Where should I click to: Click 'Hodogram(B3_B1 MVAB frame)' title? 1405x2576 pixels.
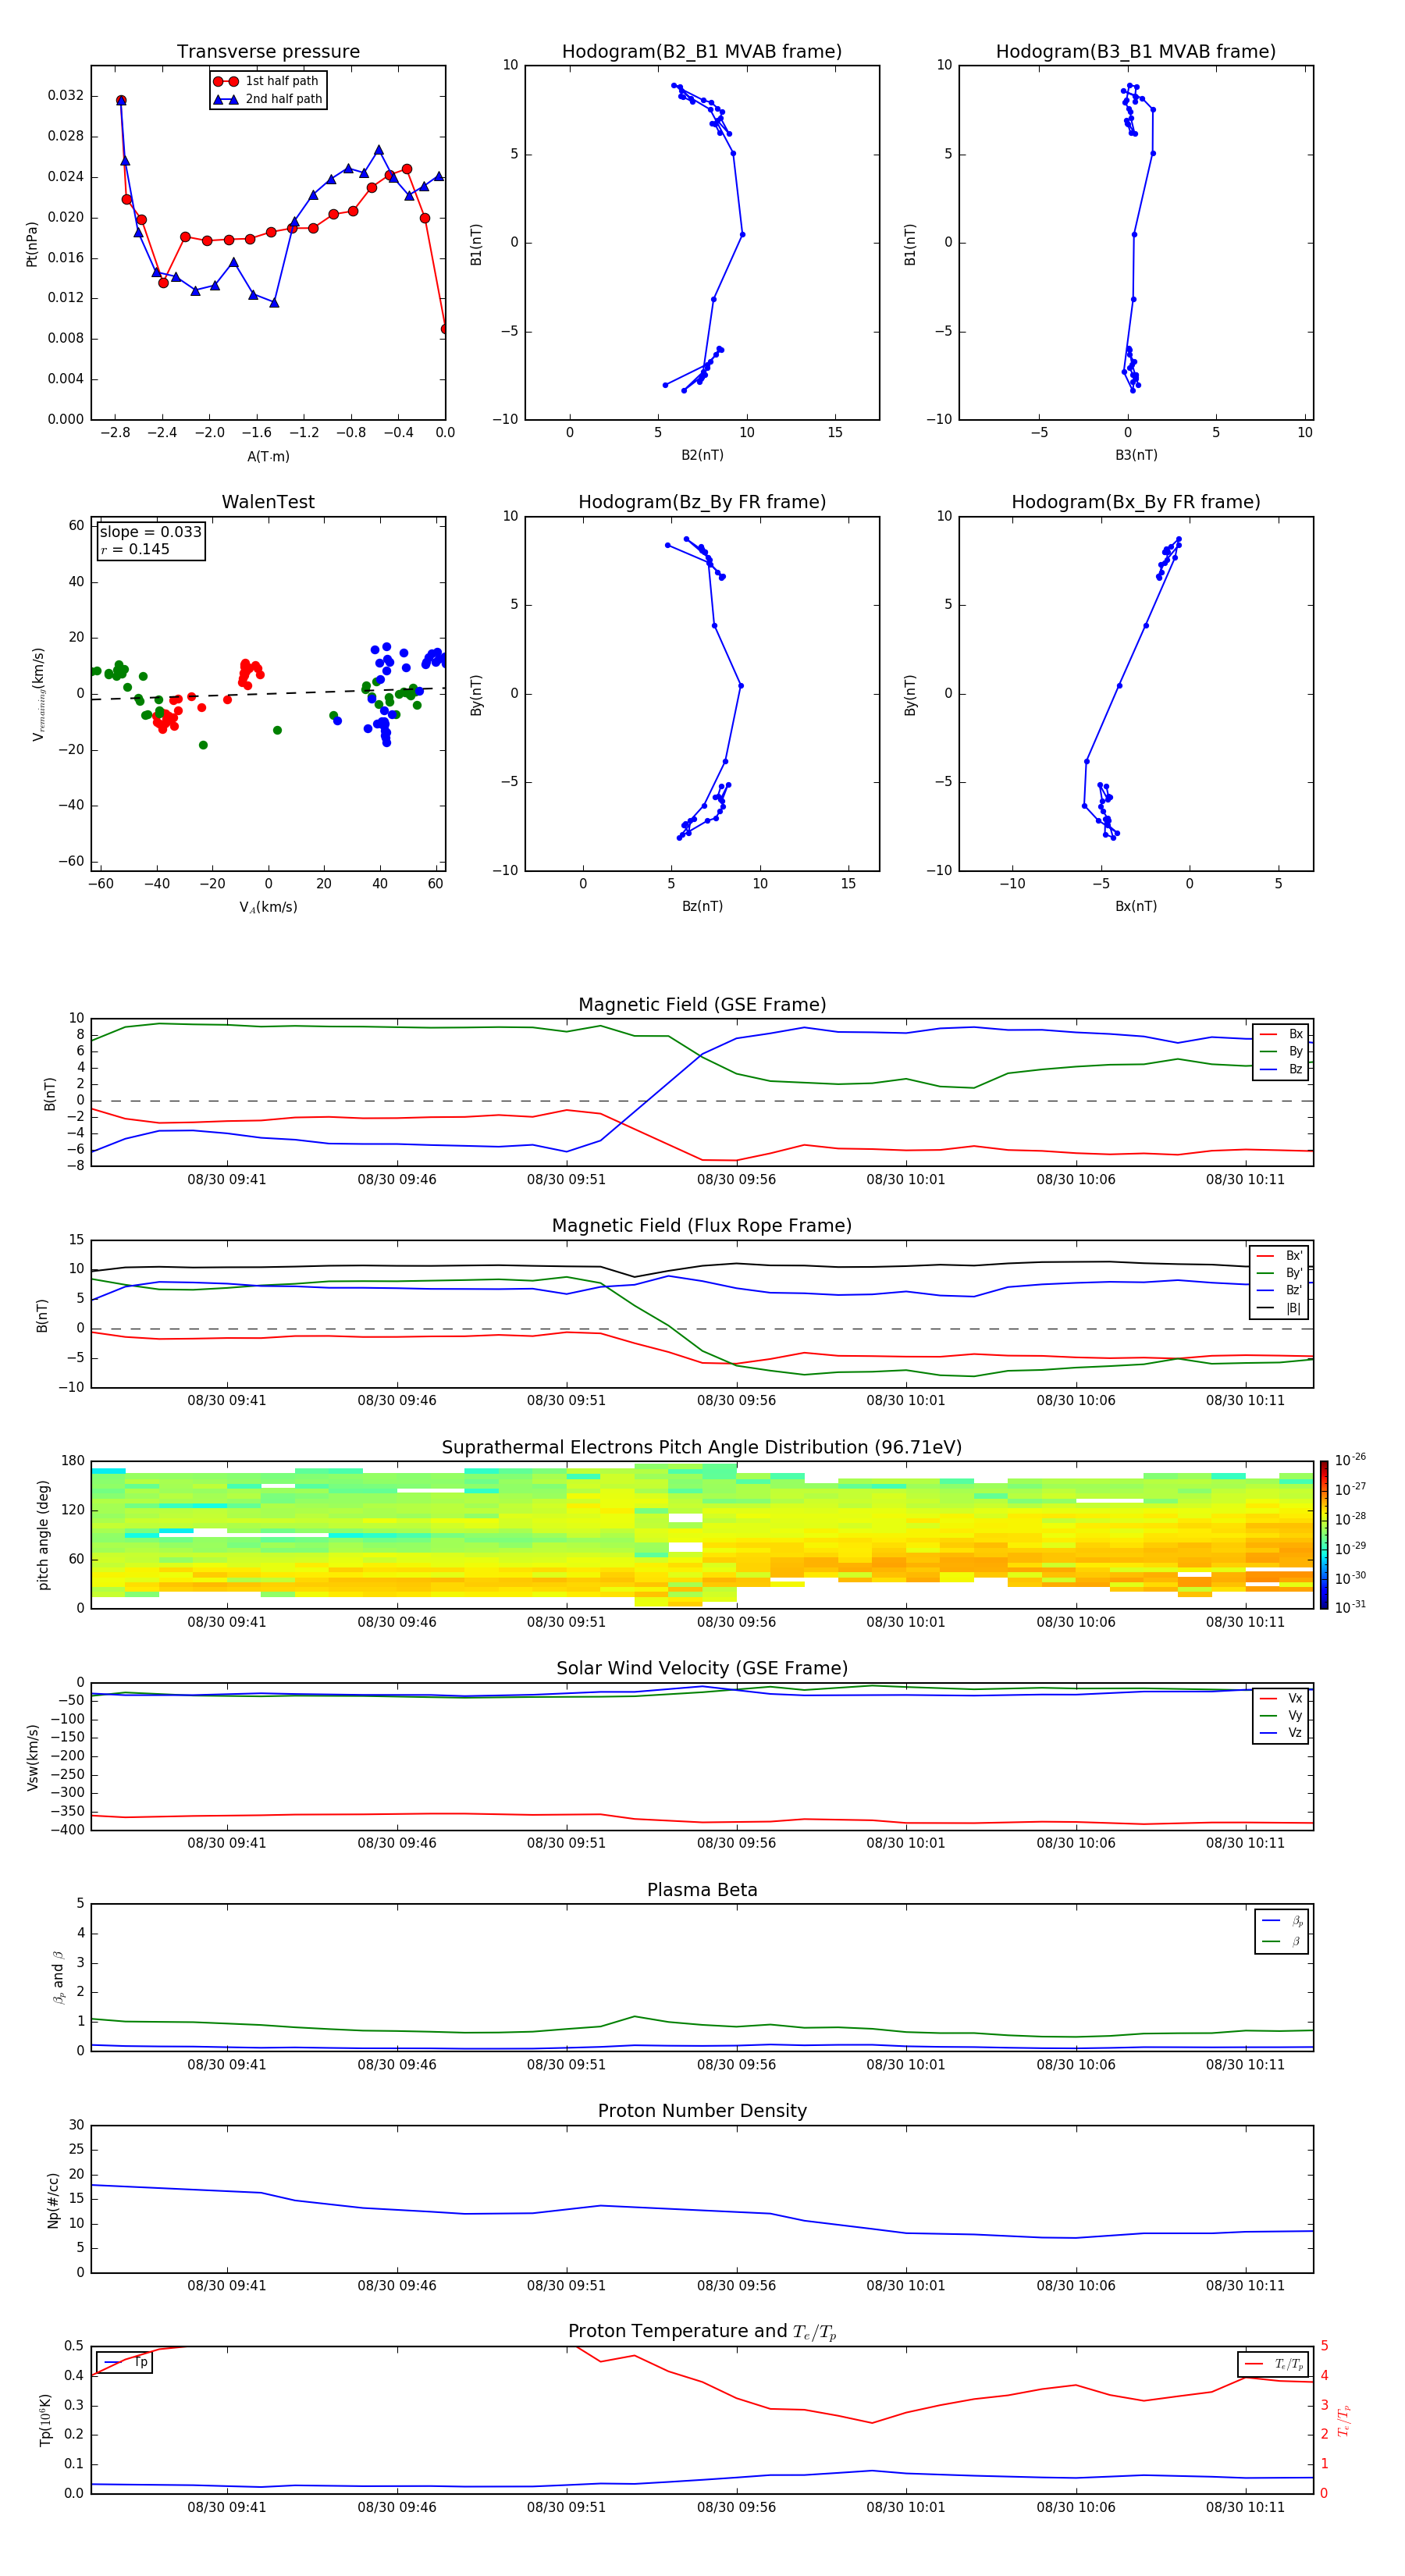1136,51
